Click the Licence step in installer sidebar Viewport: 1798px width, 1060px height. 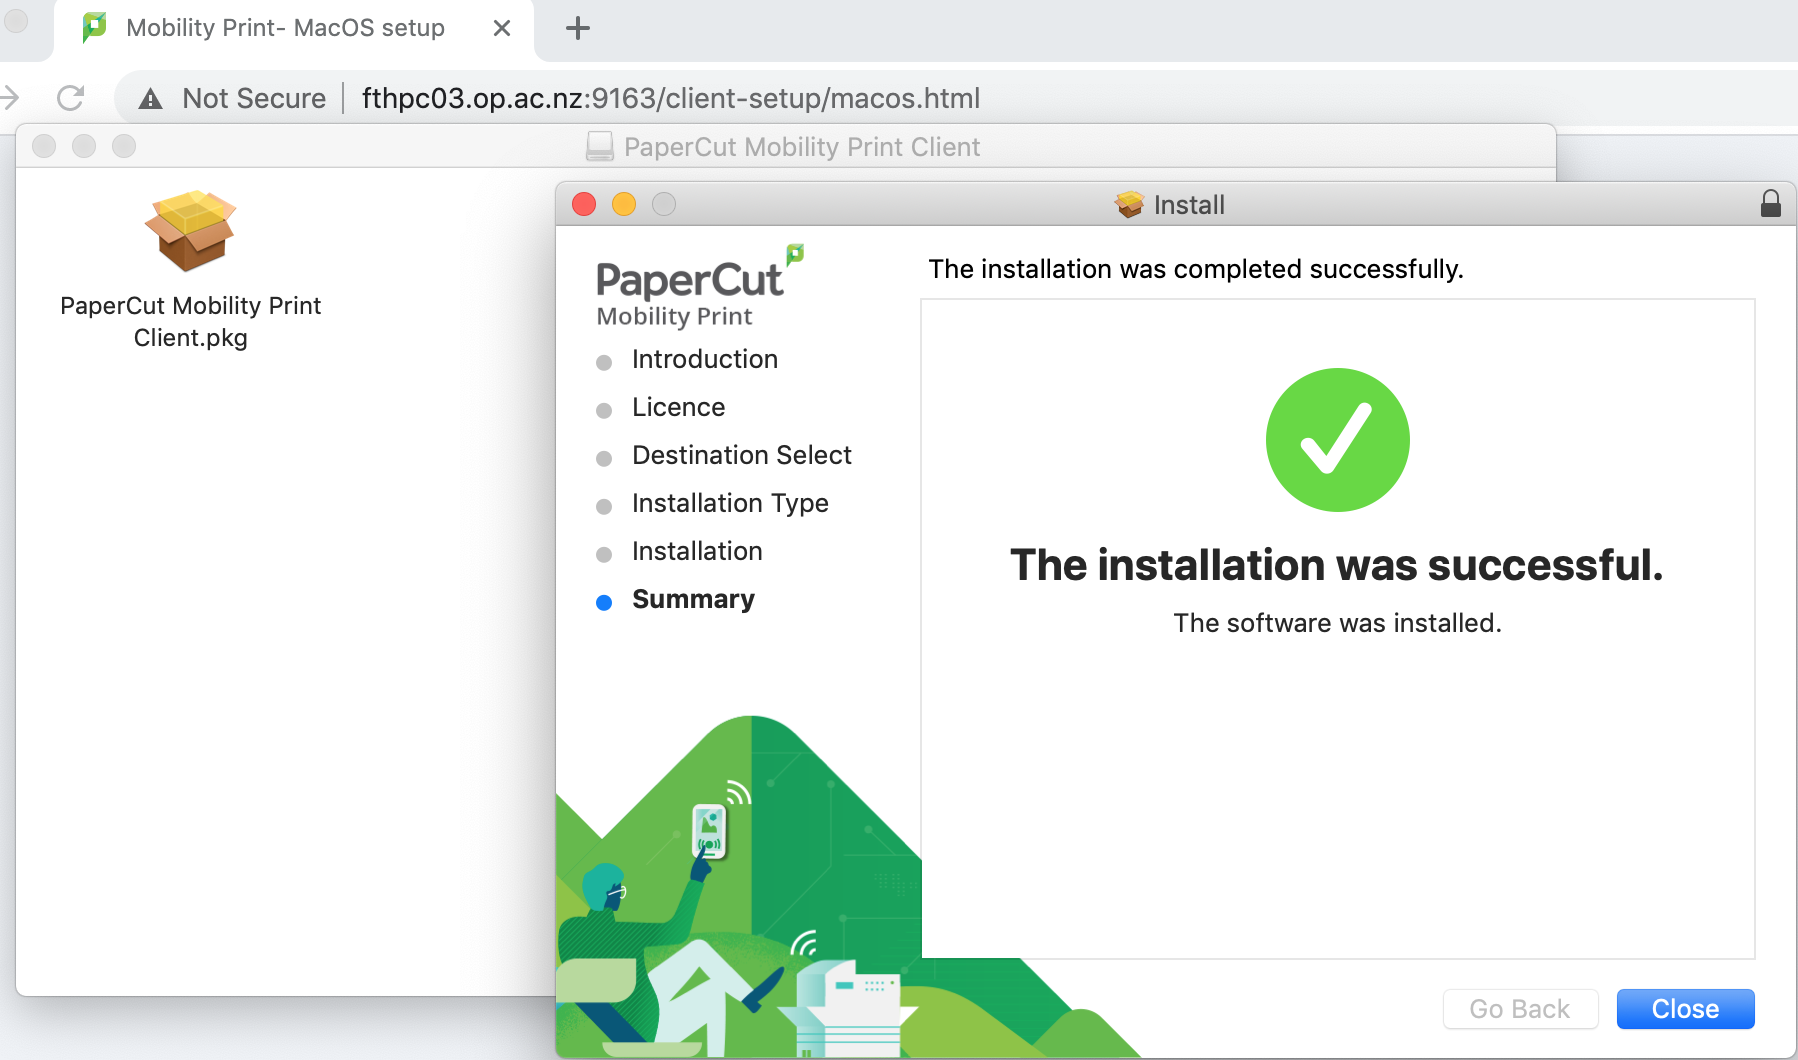pos(678,407)
